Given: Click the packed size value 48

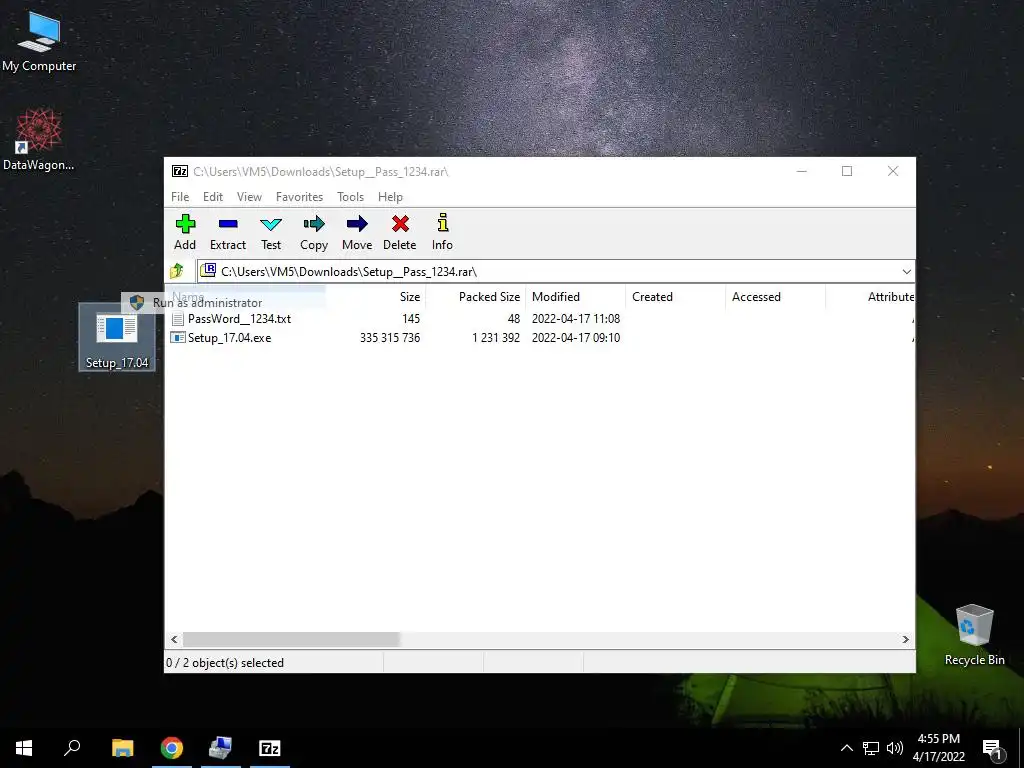Looking at the screenshot, I should 514,319.
